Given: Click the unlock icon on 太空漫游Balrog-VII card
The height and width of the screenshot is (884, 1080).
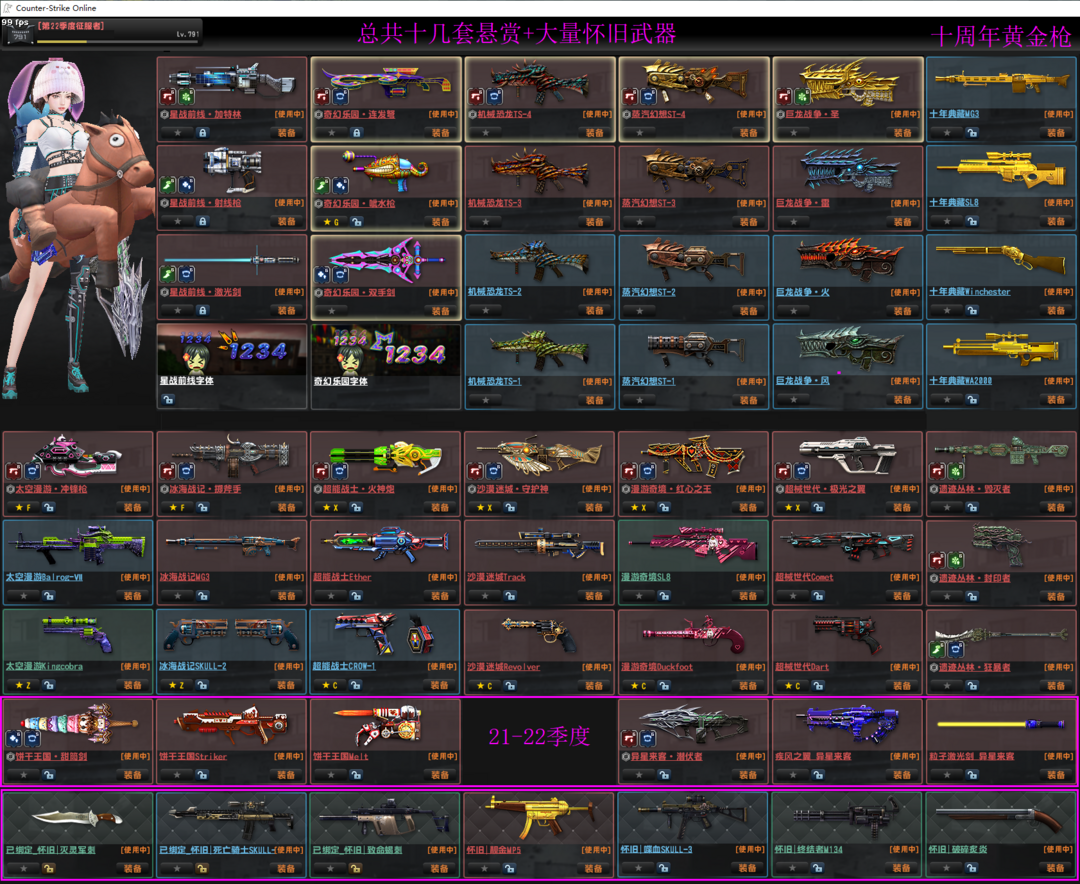Looking at the screenshot, I should [48, 596].
